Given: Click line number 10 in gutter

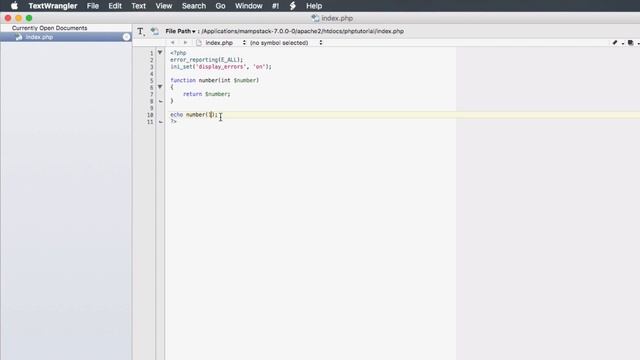Looking at the screenshot, I should pos(150,115).
